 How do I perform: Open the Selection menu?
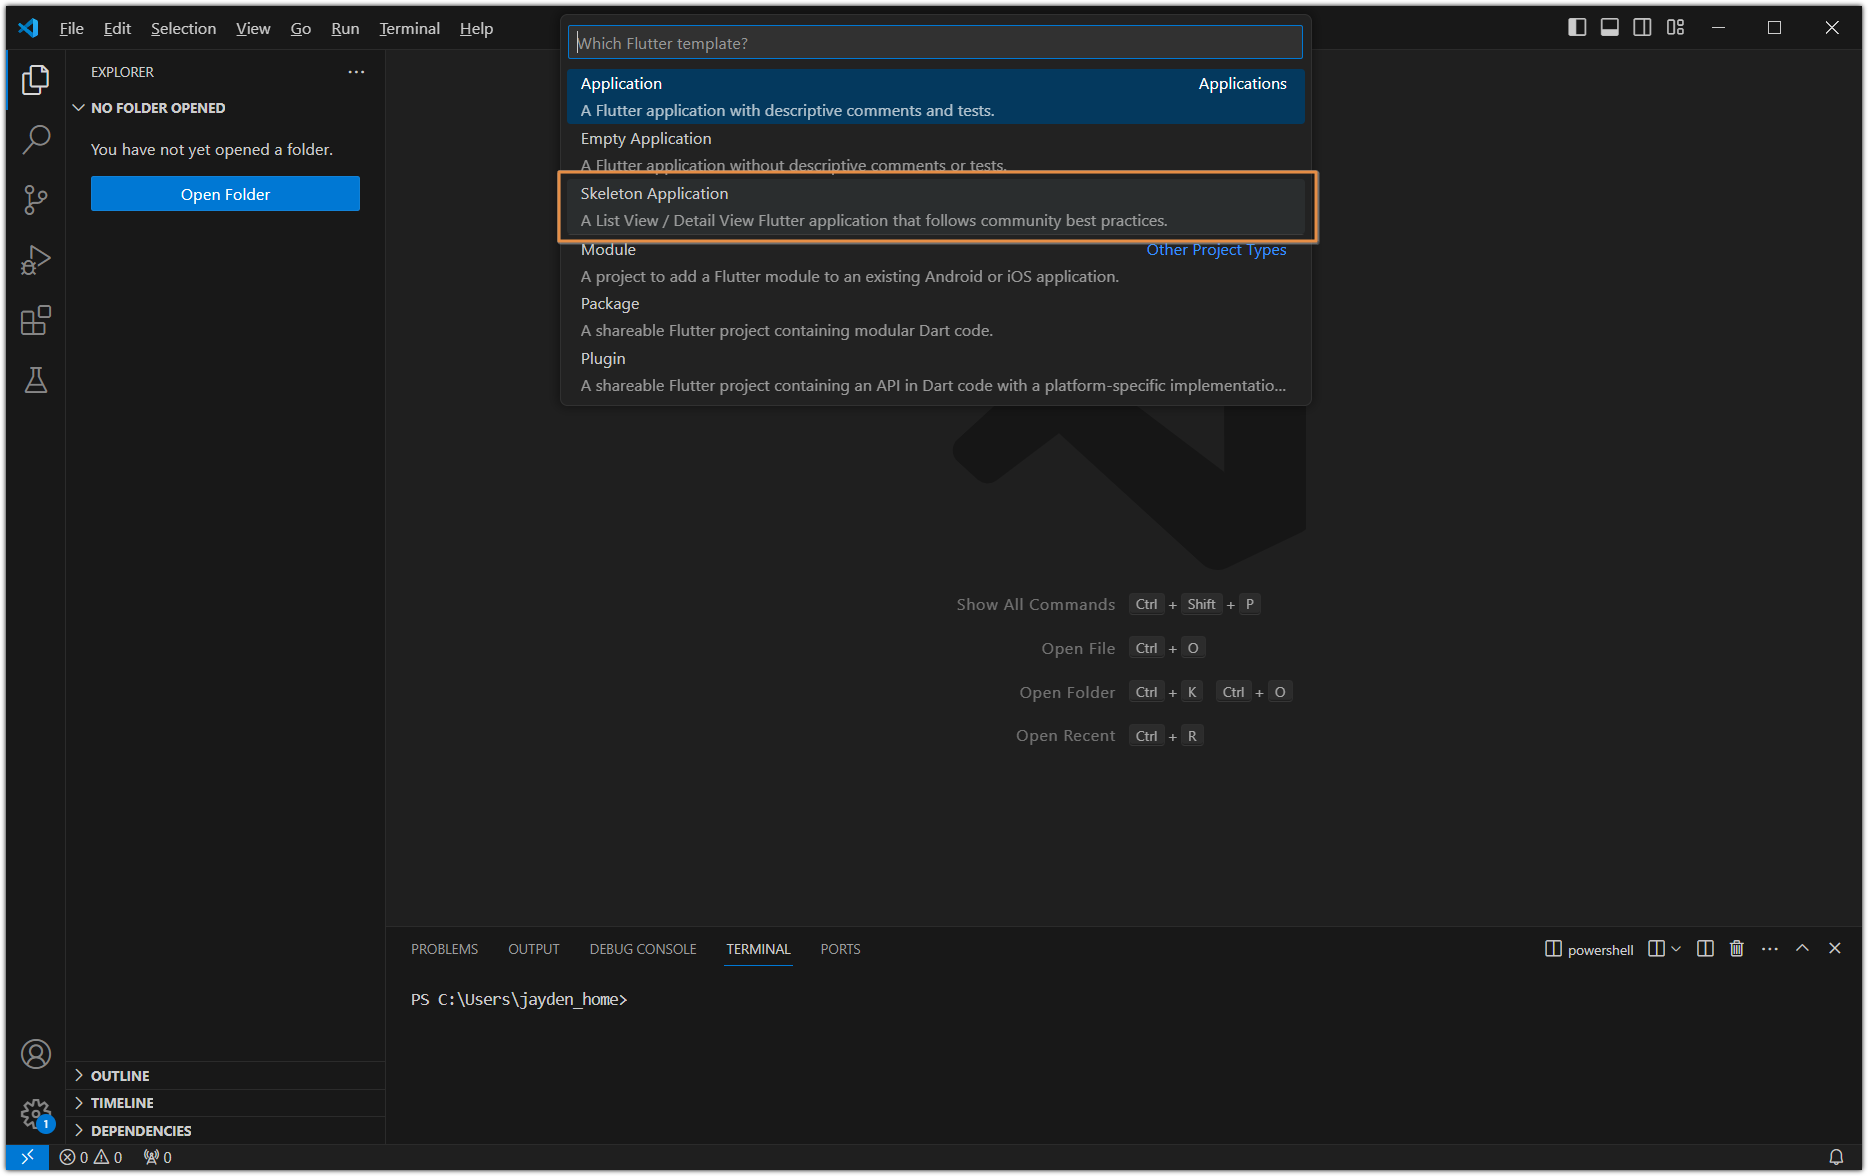point(183,28)
